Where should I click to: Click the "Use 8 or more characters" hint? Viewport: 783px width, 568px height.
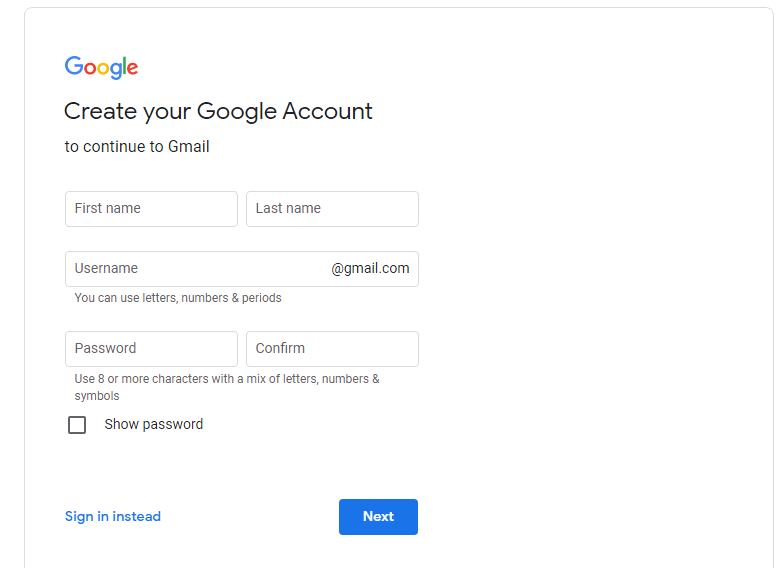[227, 387]
